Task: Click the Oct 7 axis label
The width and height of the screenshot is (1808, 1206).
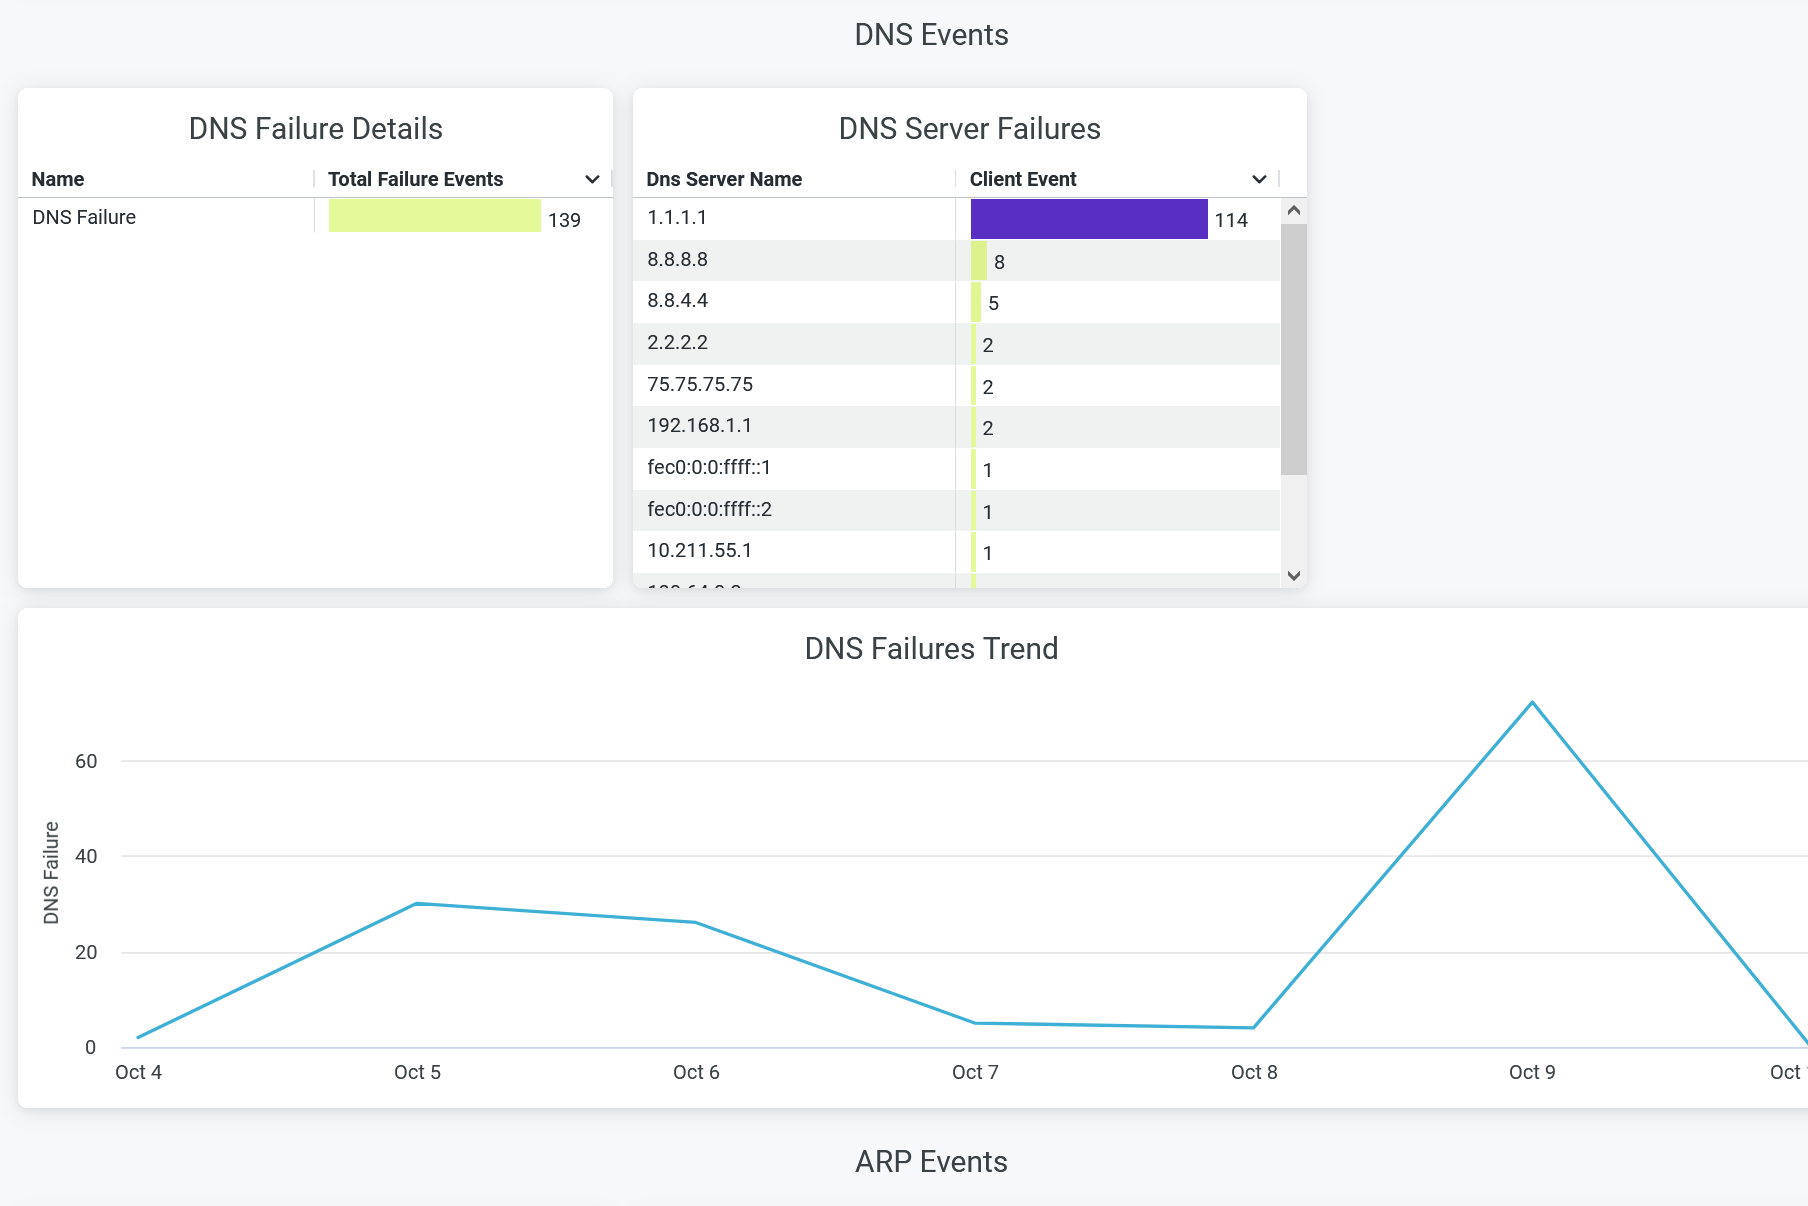Action: [975, 1072]
